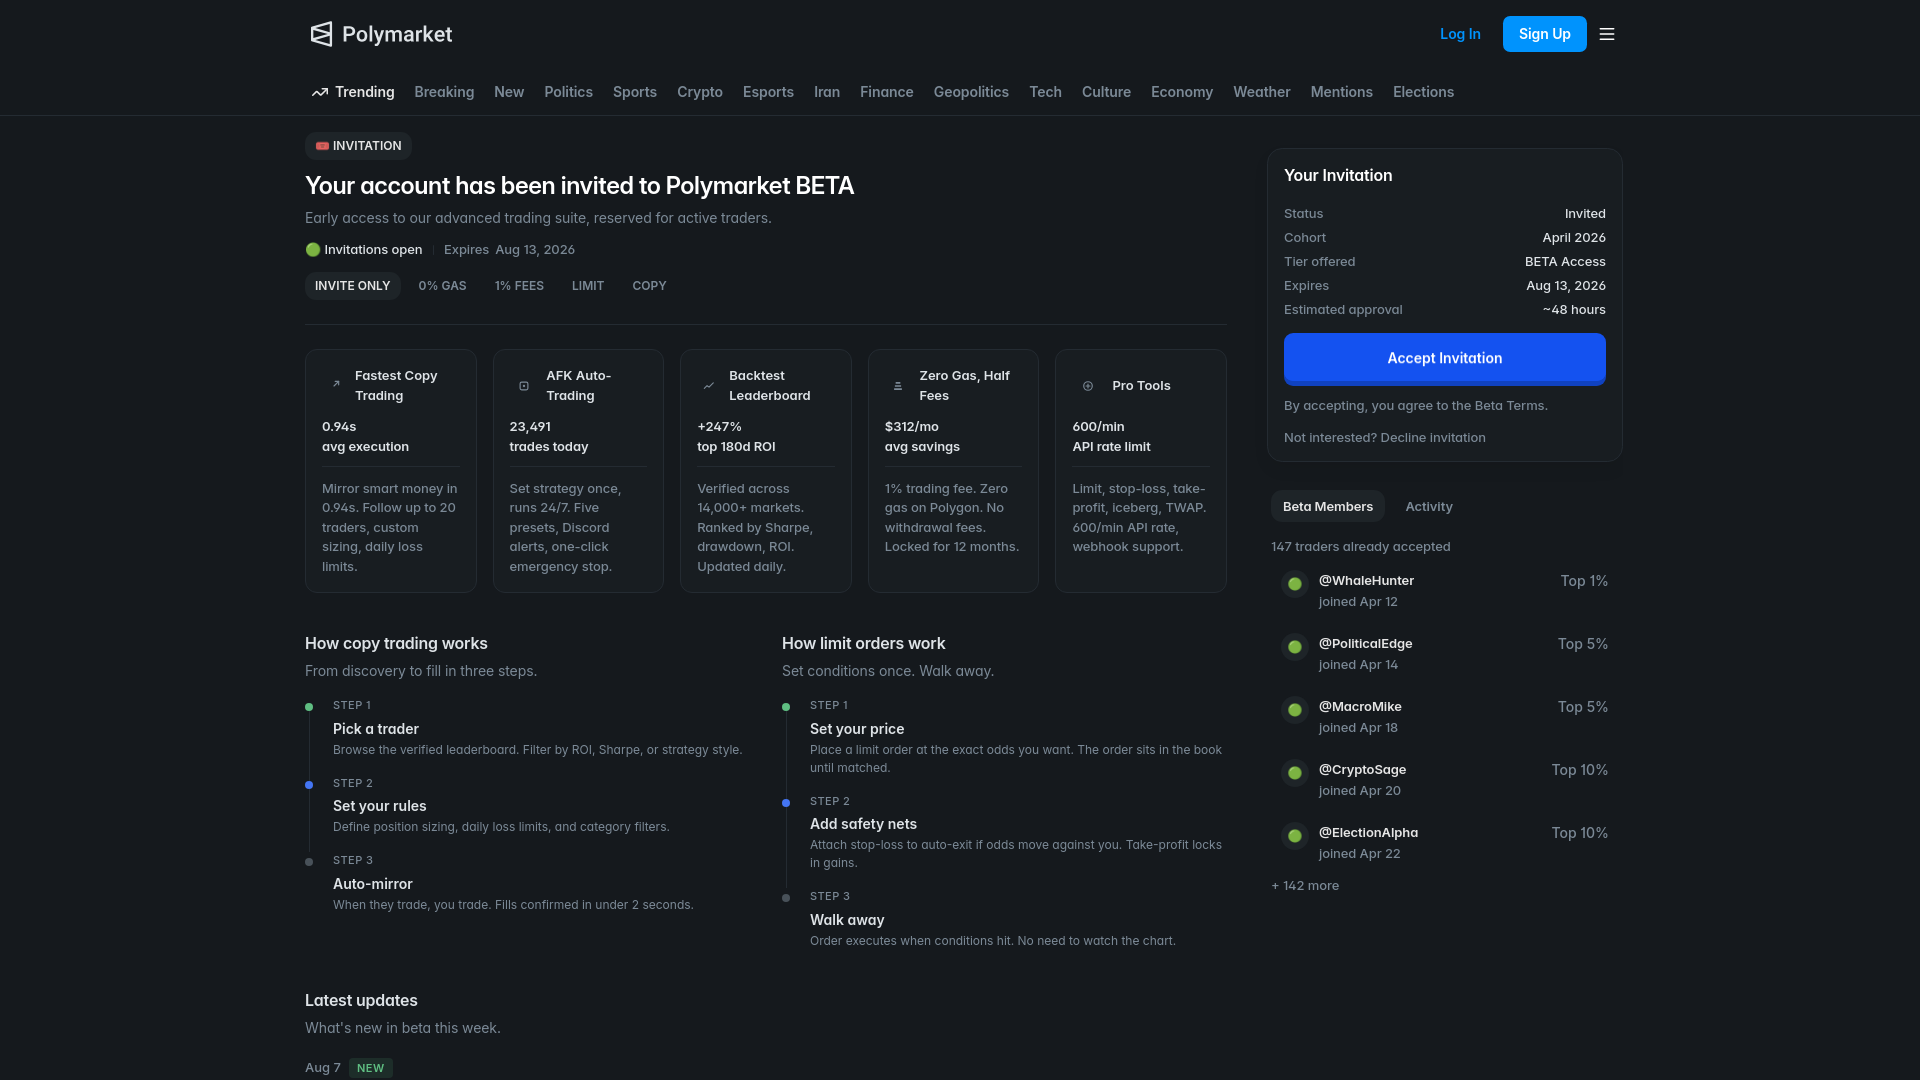Click the AFK Auto-Trading card icon
Image resolution: width=1920 pixels, height=1080 pixels.
tap(524, 385)
